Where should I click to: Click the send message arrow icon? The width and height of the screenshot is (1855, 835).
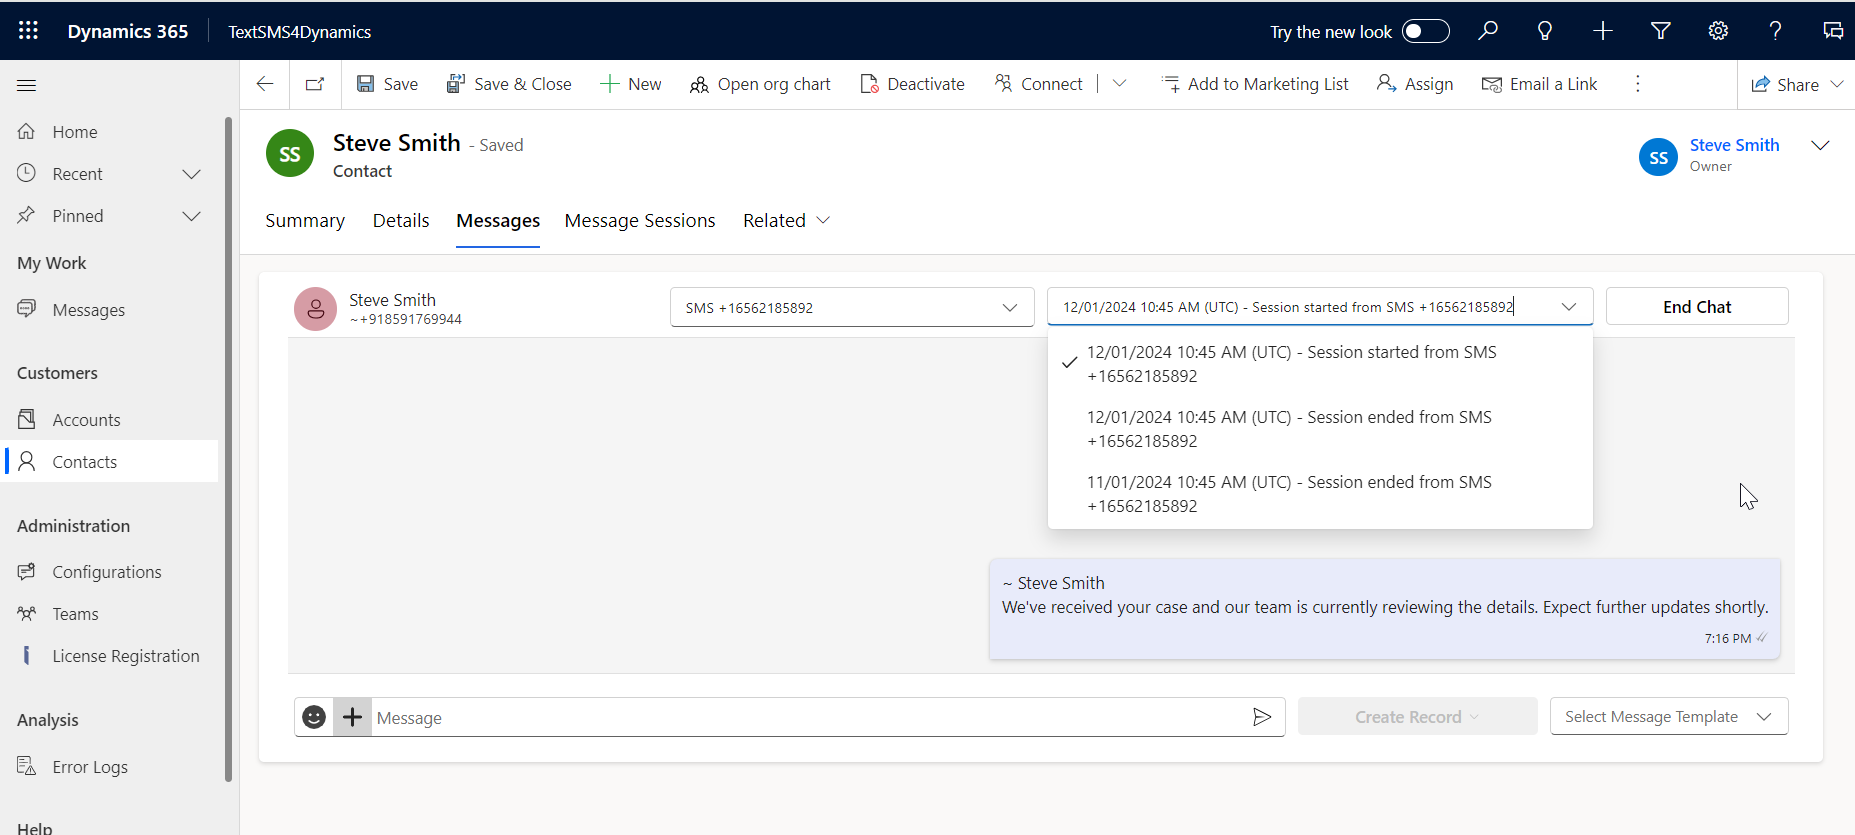coord(1262,717)
